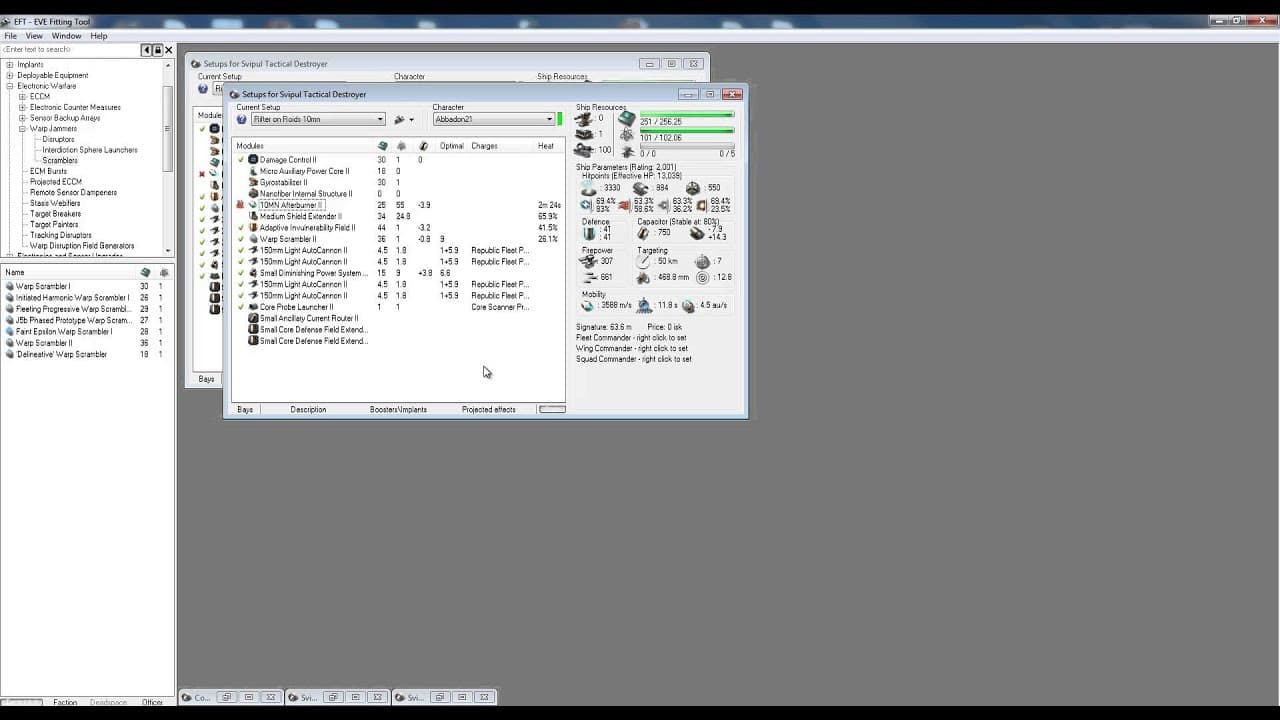Click the search history arrow icon
Image resolution: width=1280 pixels, height=720 pixels.
147,50
